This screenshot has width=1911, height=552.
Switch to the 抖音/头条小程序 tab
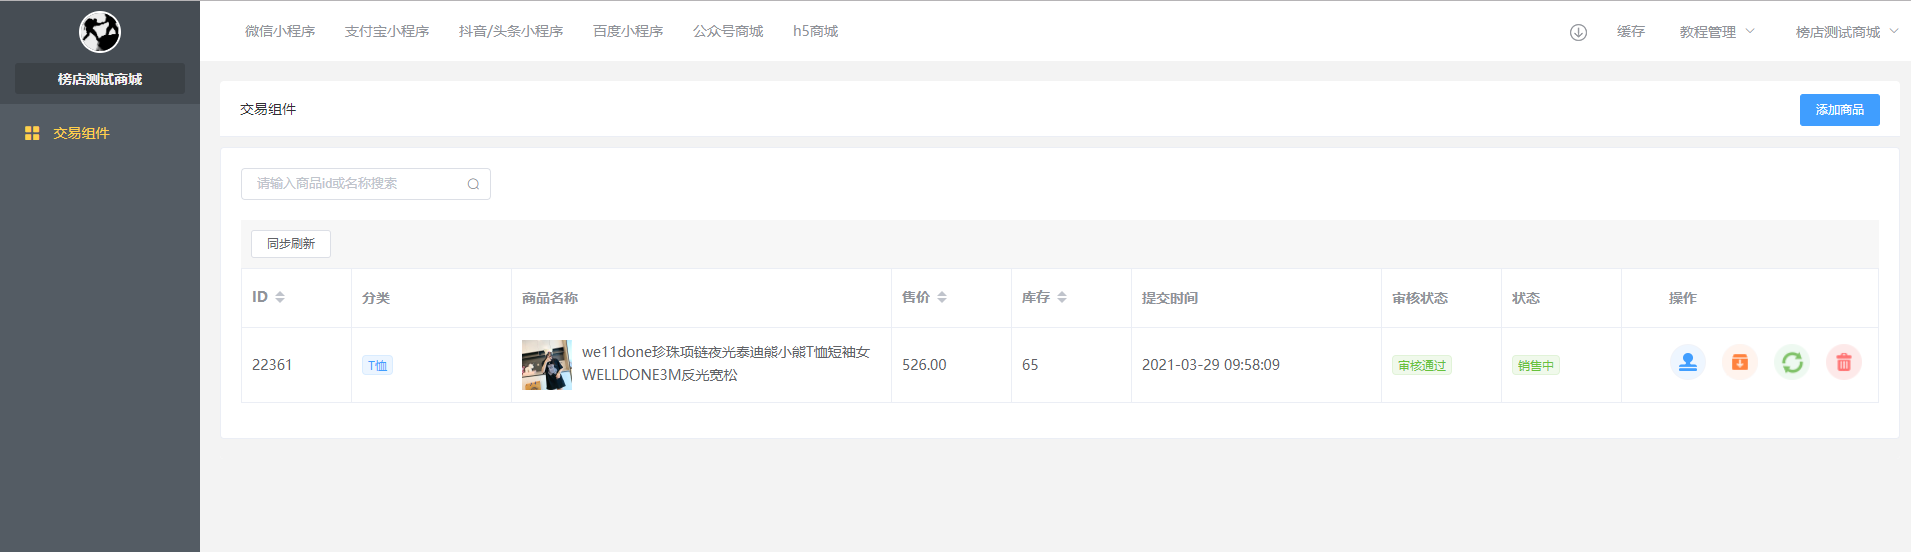511,31
